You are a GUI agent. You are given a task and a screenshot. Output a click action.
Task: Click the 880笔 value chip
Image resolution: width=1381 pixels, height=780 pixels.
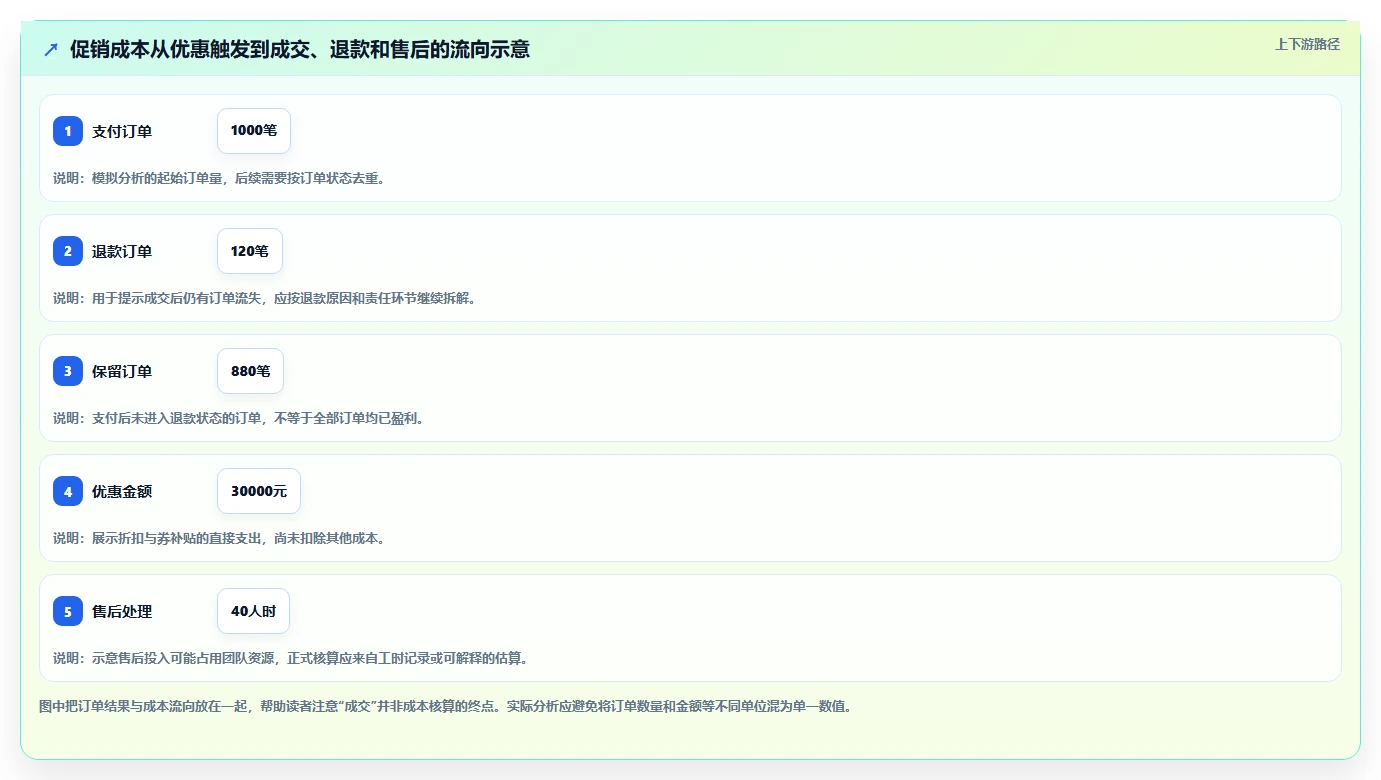tap(250, 371)
